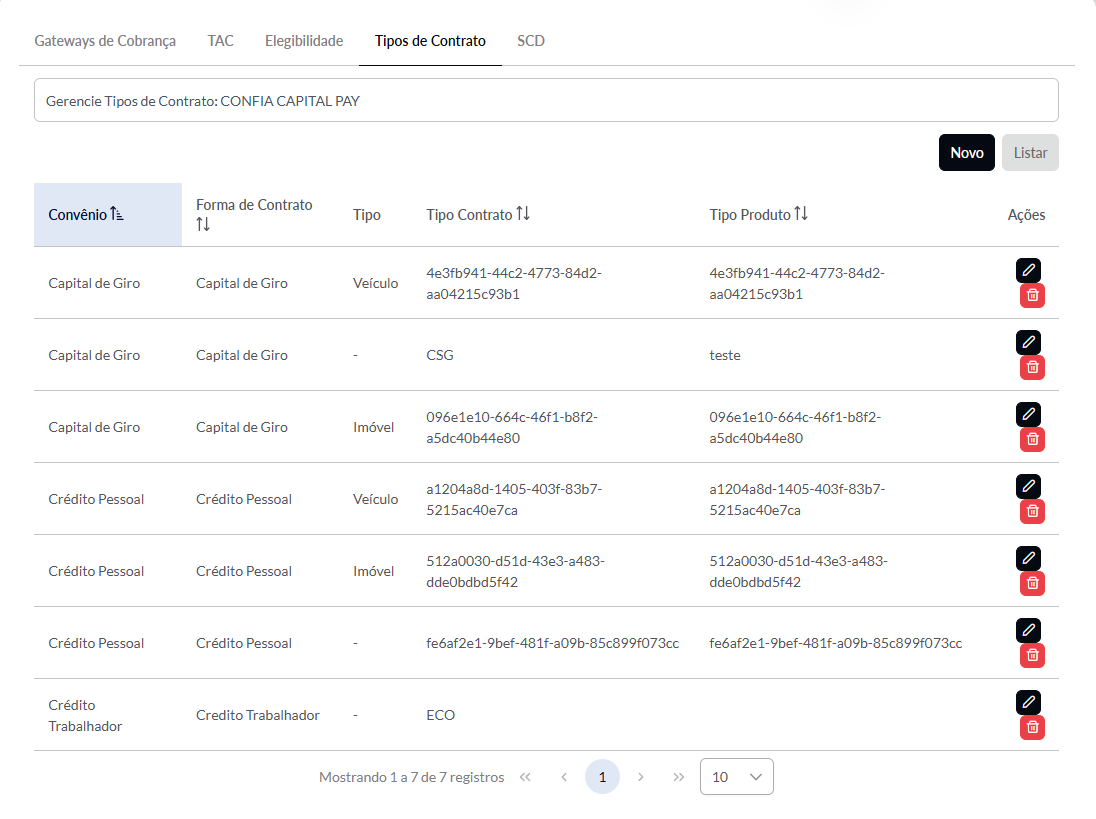1096x819 pixels.
Task: Click Tipo Contrato cell 4e3fb941-44c2-4773-84d2
Action: (514, 283)
